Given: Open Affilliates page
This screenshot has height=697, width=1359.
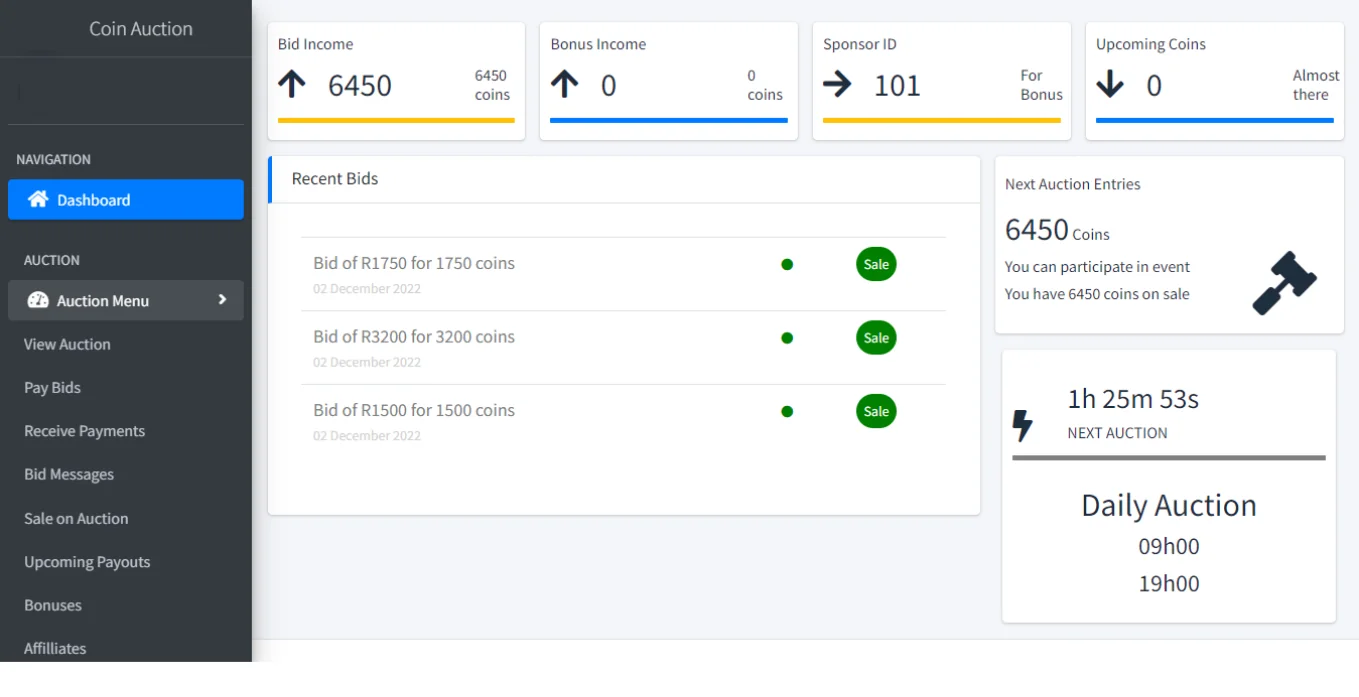Looking at the screenshot, I should (x=55, y=648).
